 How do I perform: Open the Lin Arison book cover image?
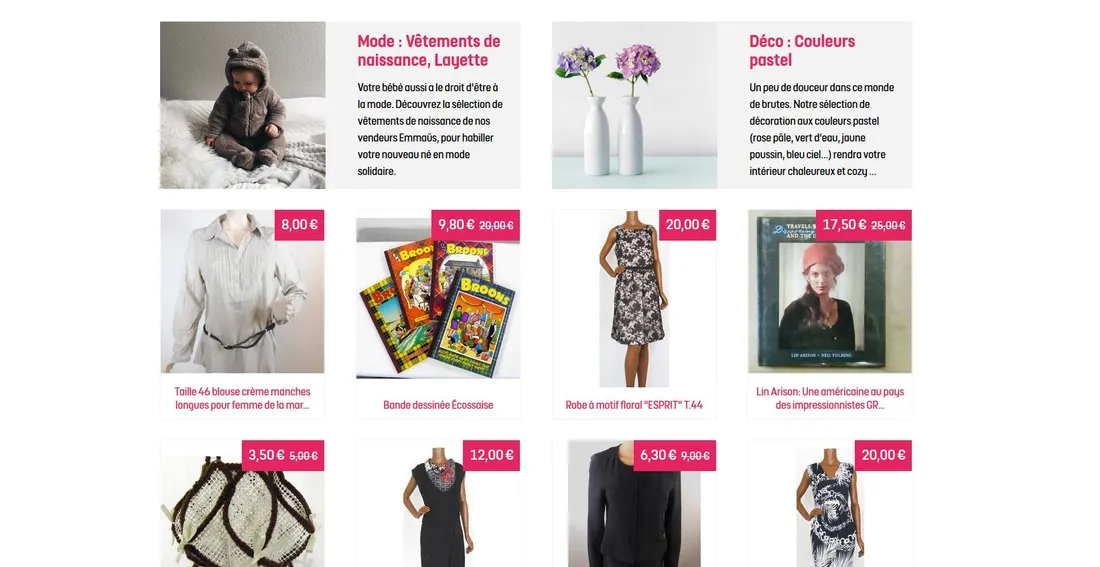tap(830, 291)
